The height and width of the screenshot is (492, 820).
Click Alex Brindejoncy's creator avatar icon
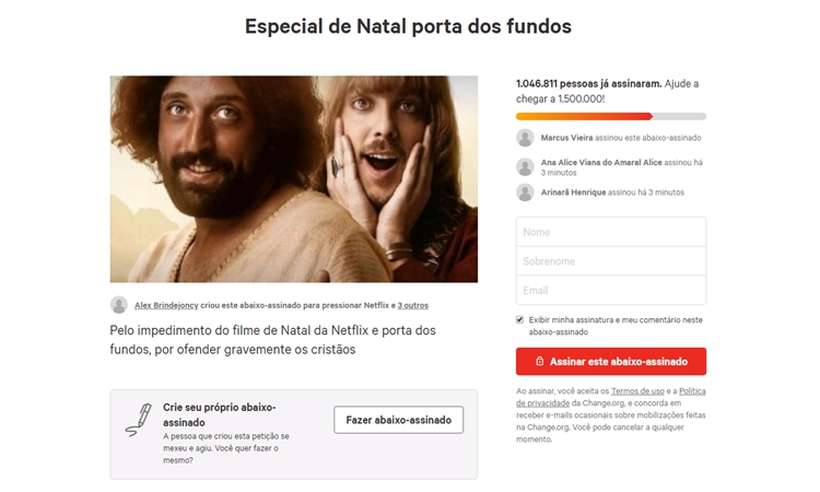point(119,305)
